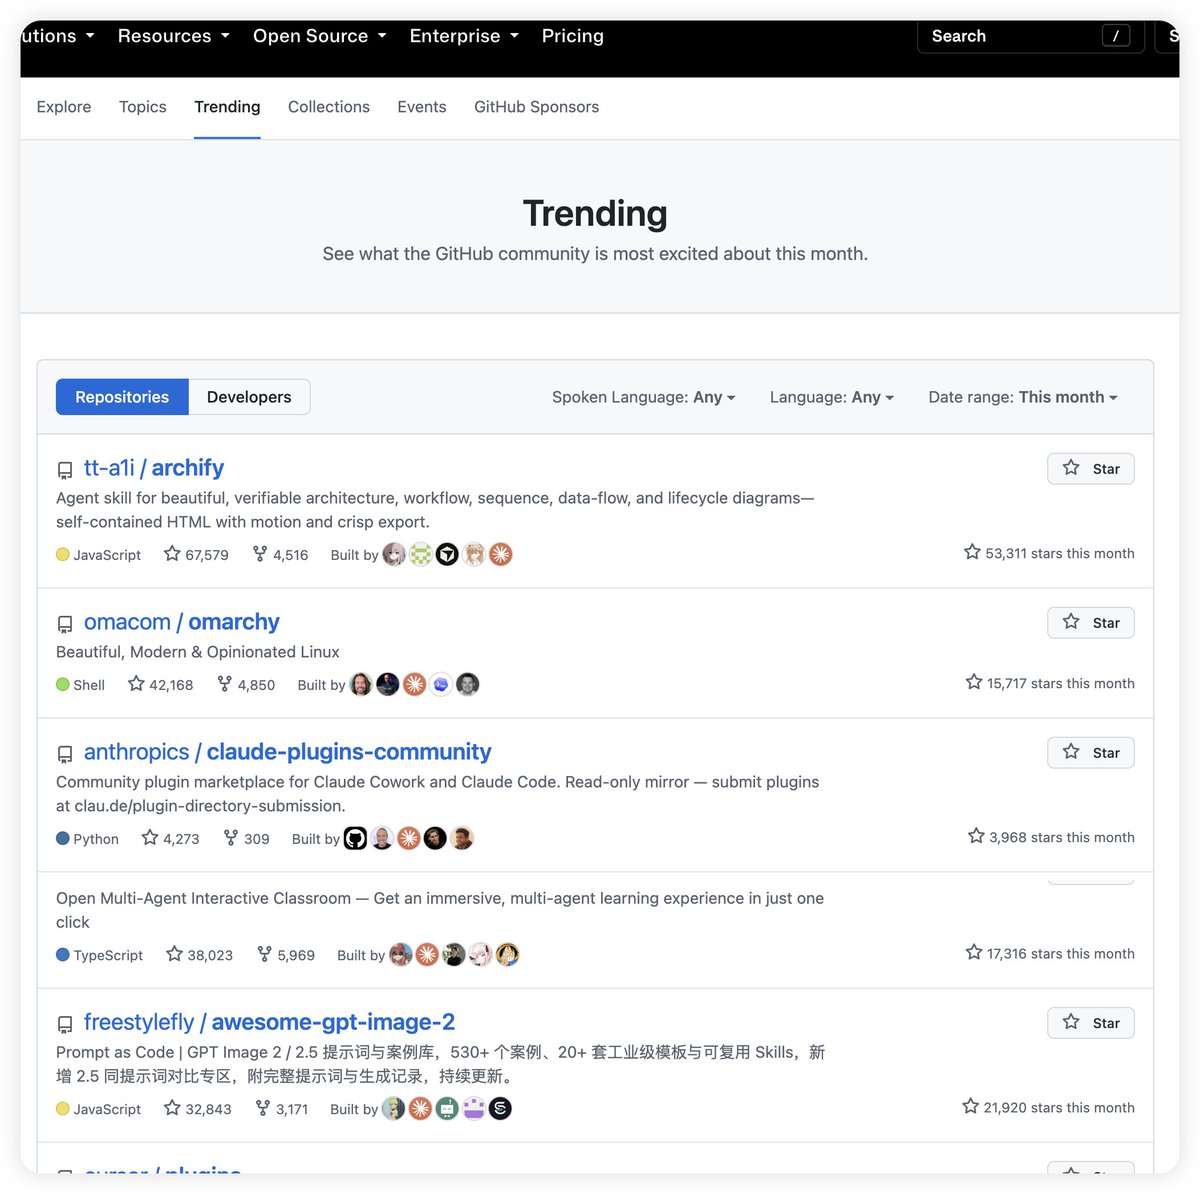This screenshot has height=1194, width=1200.
Task: View omarchy's 4,850 forks
Action: pyautogui.click(x=246, y=684)
